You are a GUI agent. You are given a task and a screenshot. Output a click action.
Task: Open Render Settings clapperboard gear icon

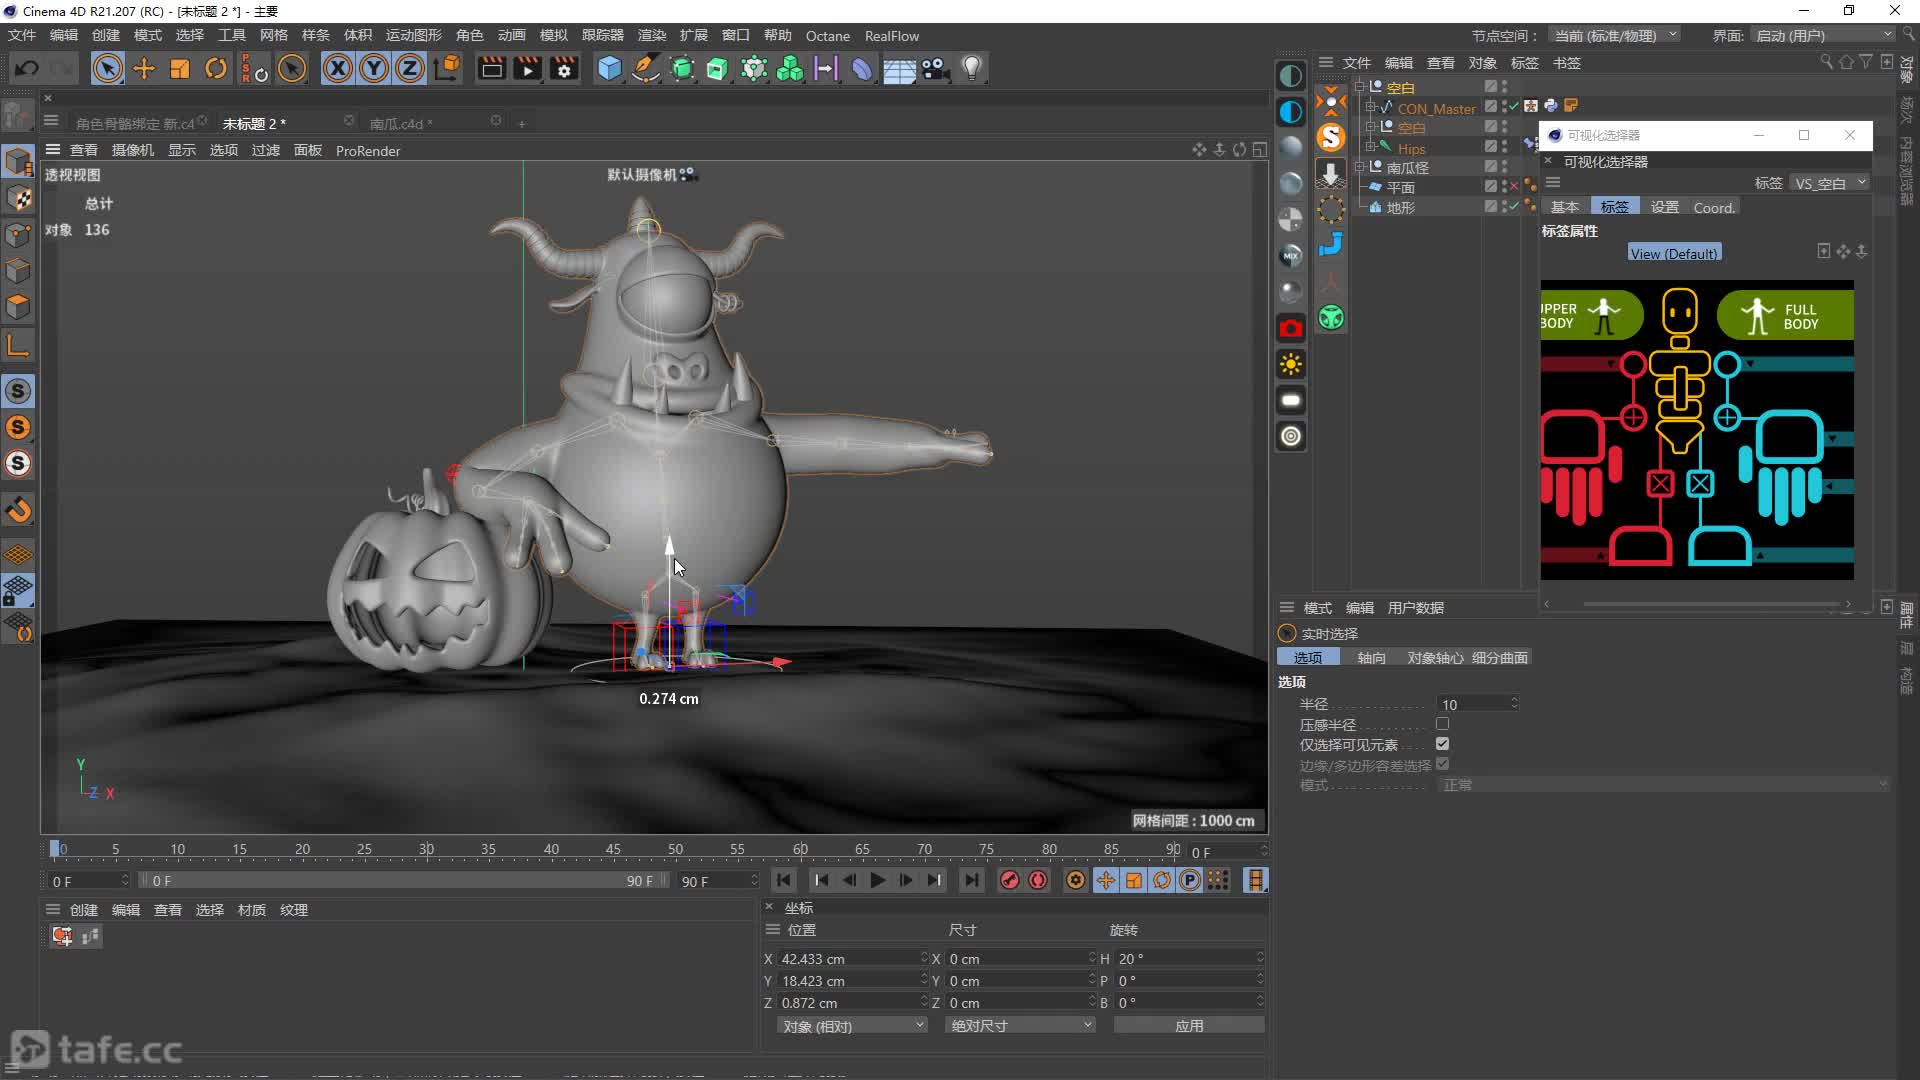[564, 68]
